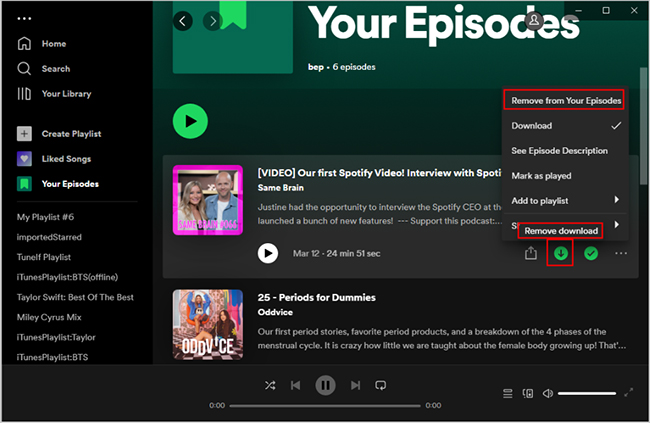The image size is (650, 423).
Task: Play the Same Brain episode
Action: [268, 253]
